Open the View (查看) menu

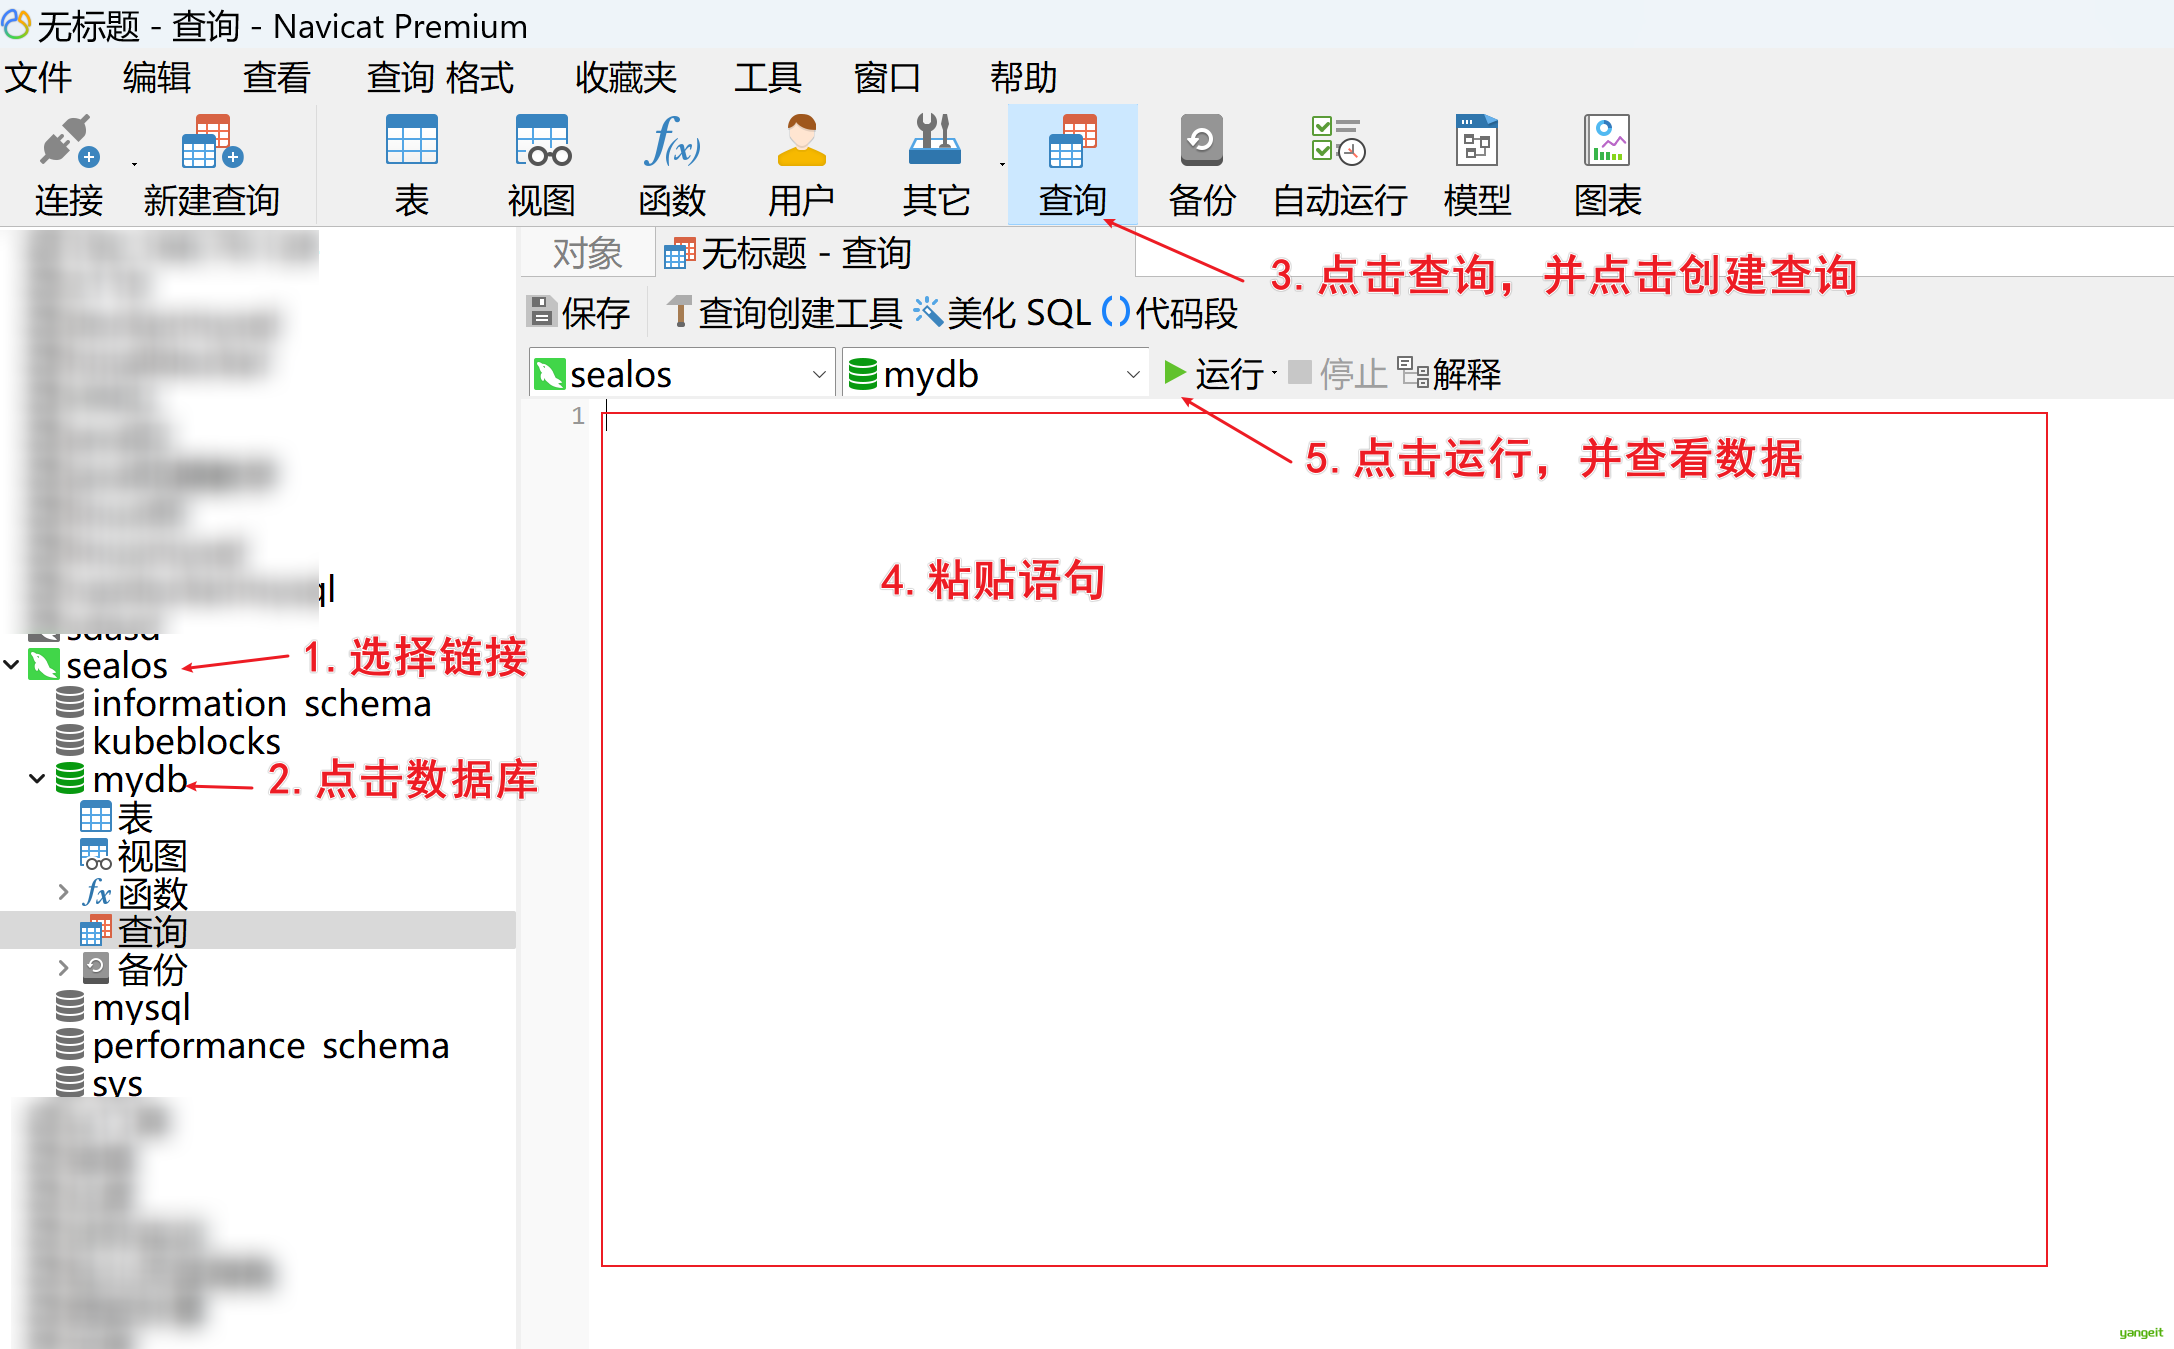(277, 77)
